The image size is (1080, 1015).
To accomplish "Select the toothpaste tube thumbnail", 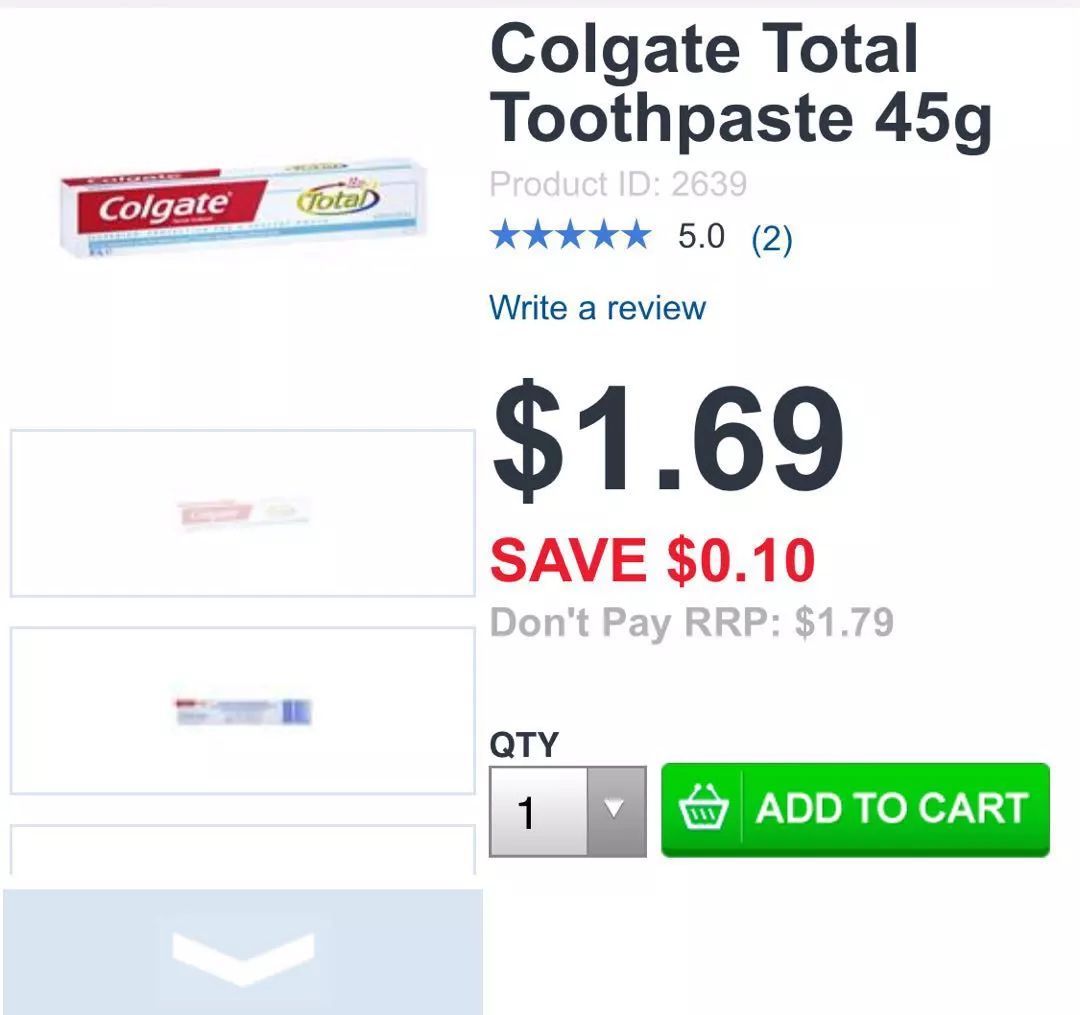I will [242, 711].
